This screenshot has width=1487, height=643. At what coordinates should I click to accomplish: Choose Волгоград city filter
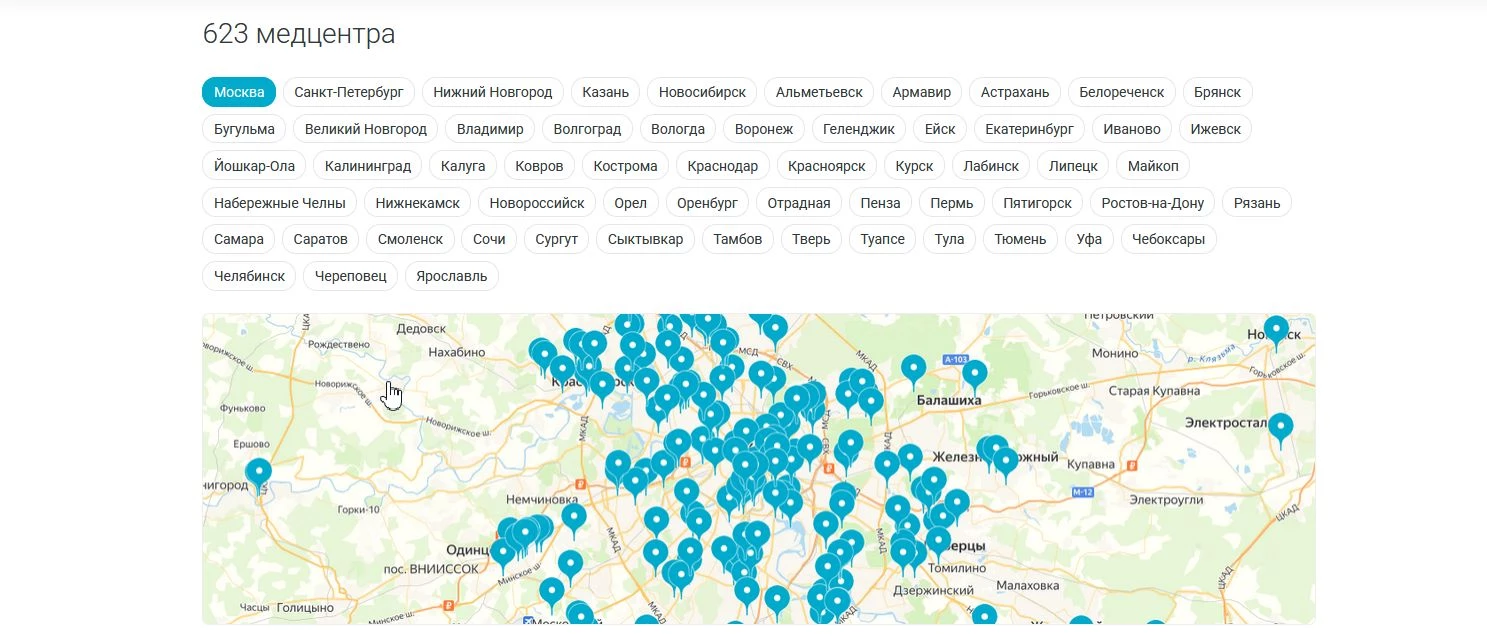pyautogui.click(x=587, y=129)
